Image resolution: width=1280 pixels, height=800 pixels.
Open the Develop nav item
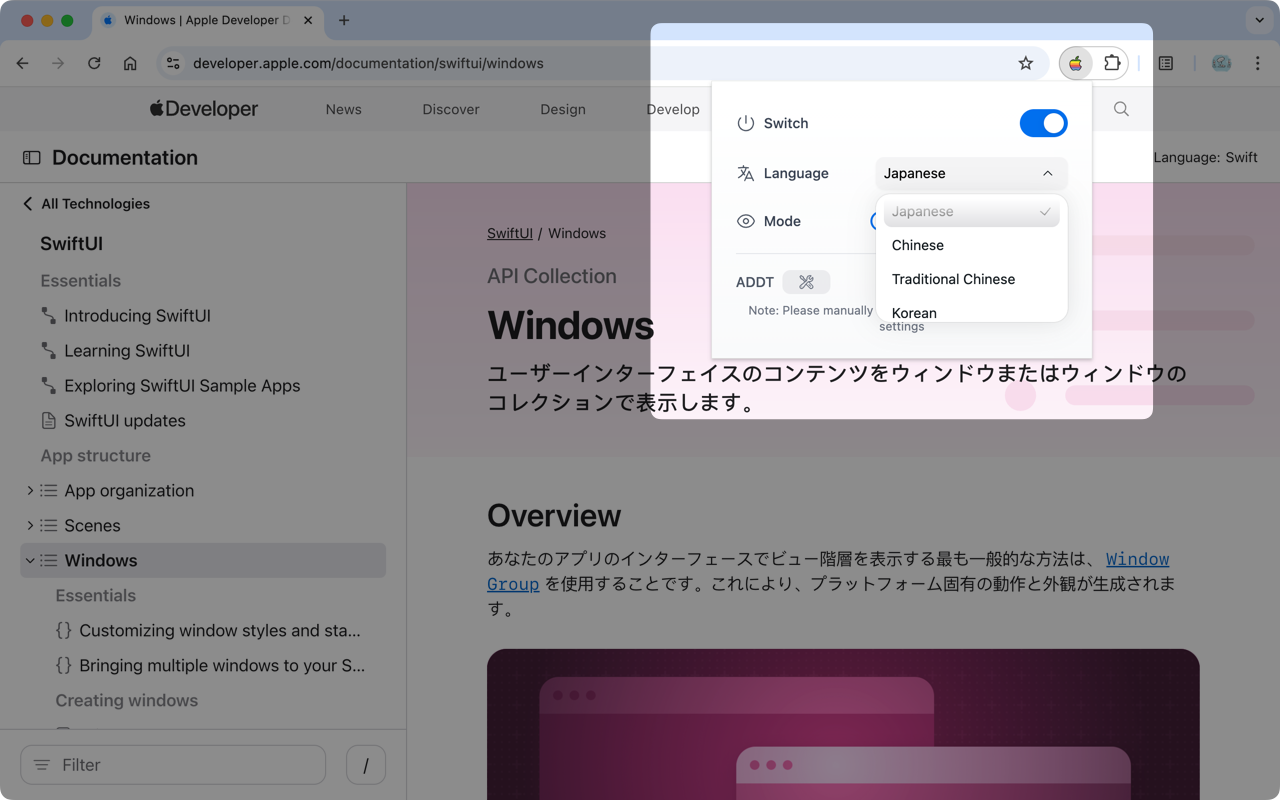[673, 109]
